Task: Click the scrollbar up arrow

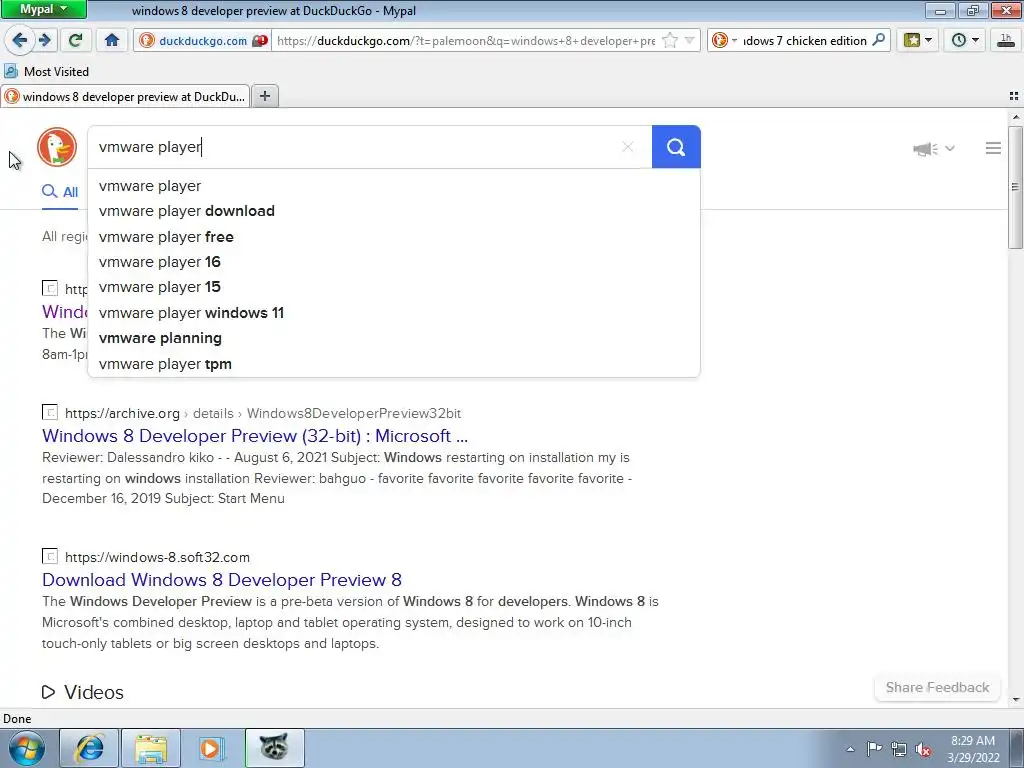Action: pyautogui.click(x=1016, y=117)
